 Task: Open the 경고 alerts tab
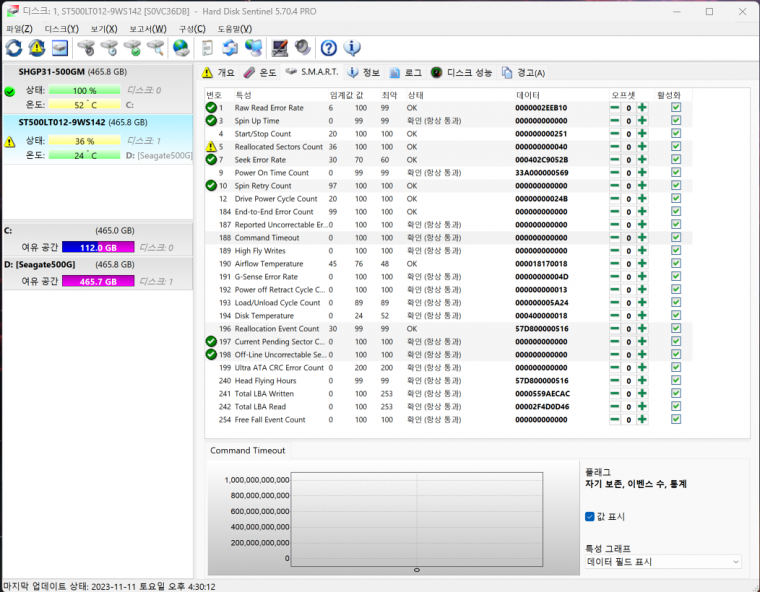pos(524,73)
